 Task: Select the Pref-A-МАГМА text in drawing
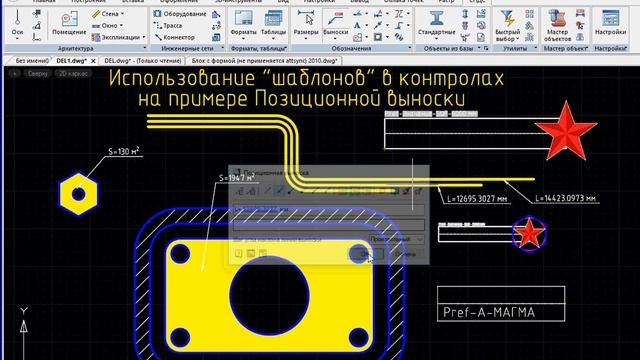(x=489, y=312)
